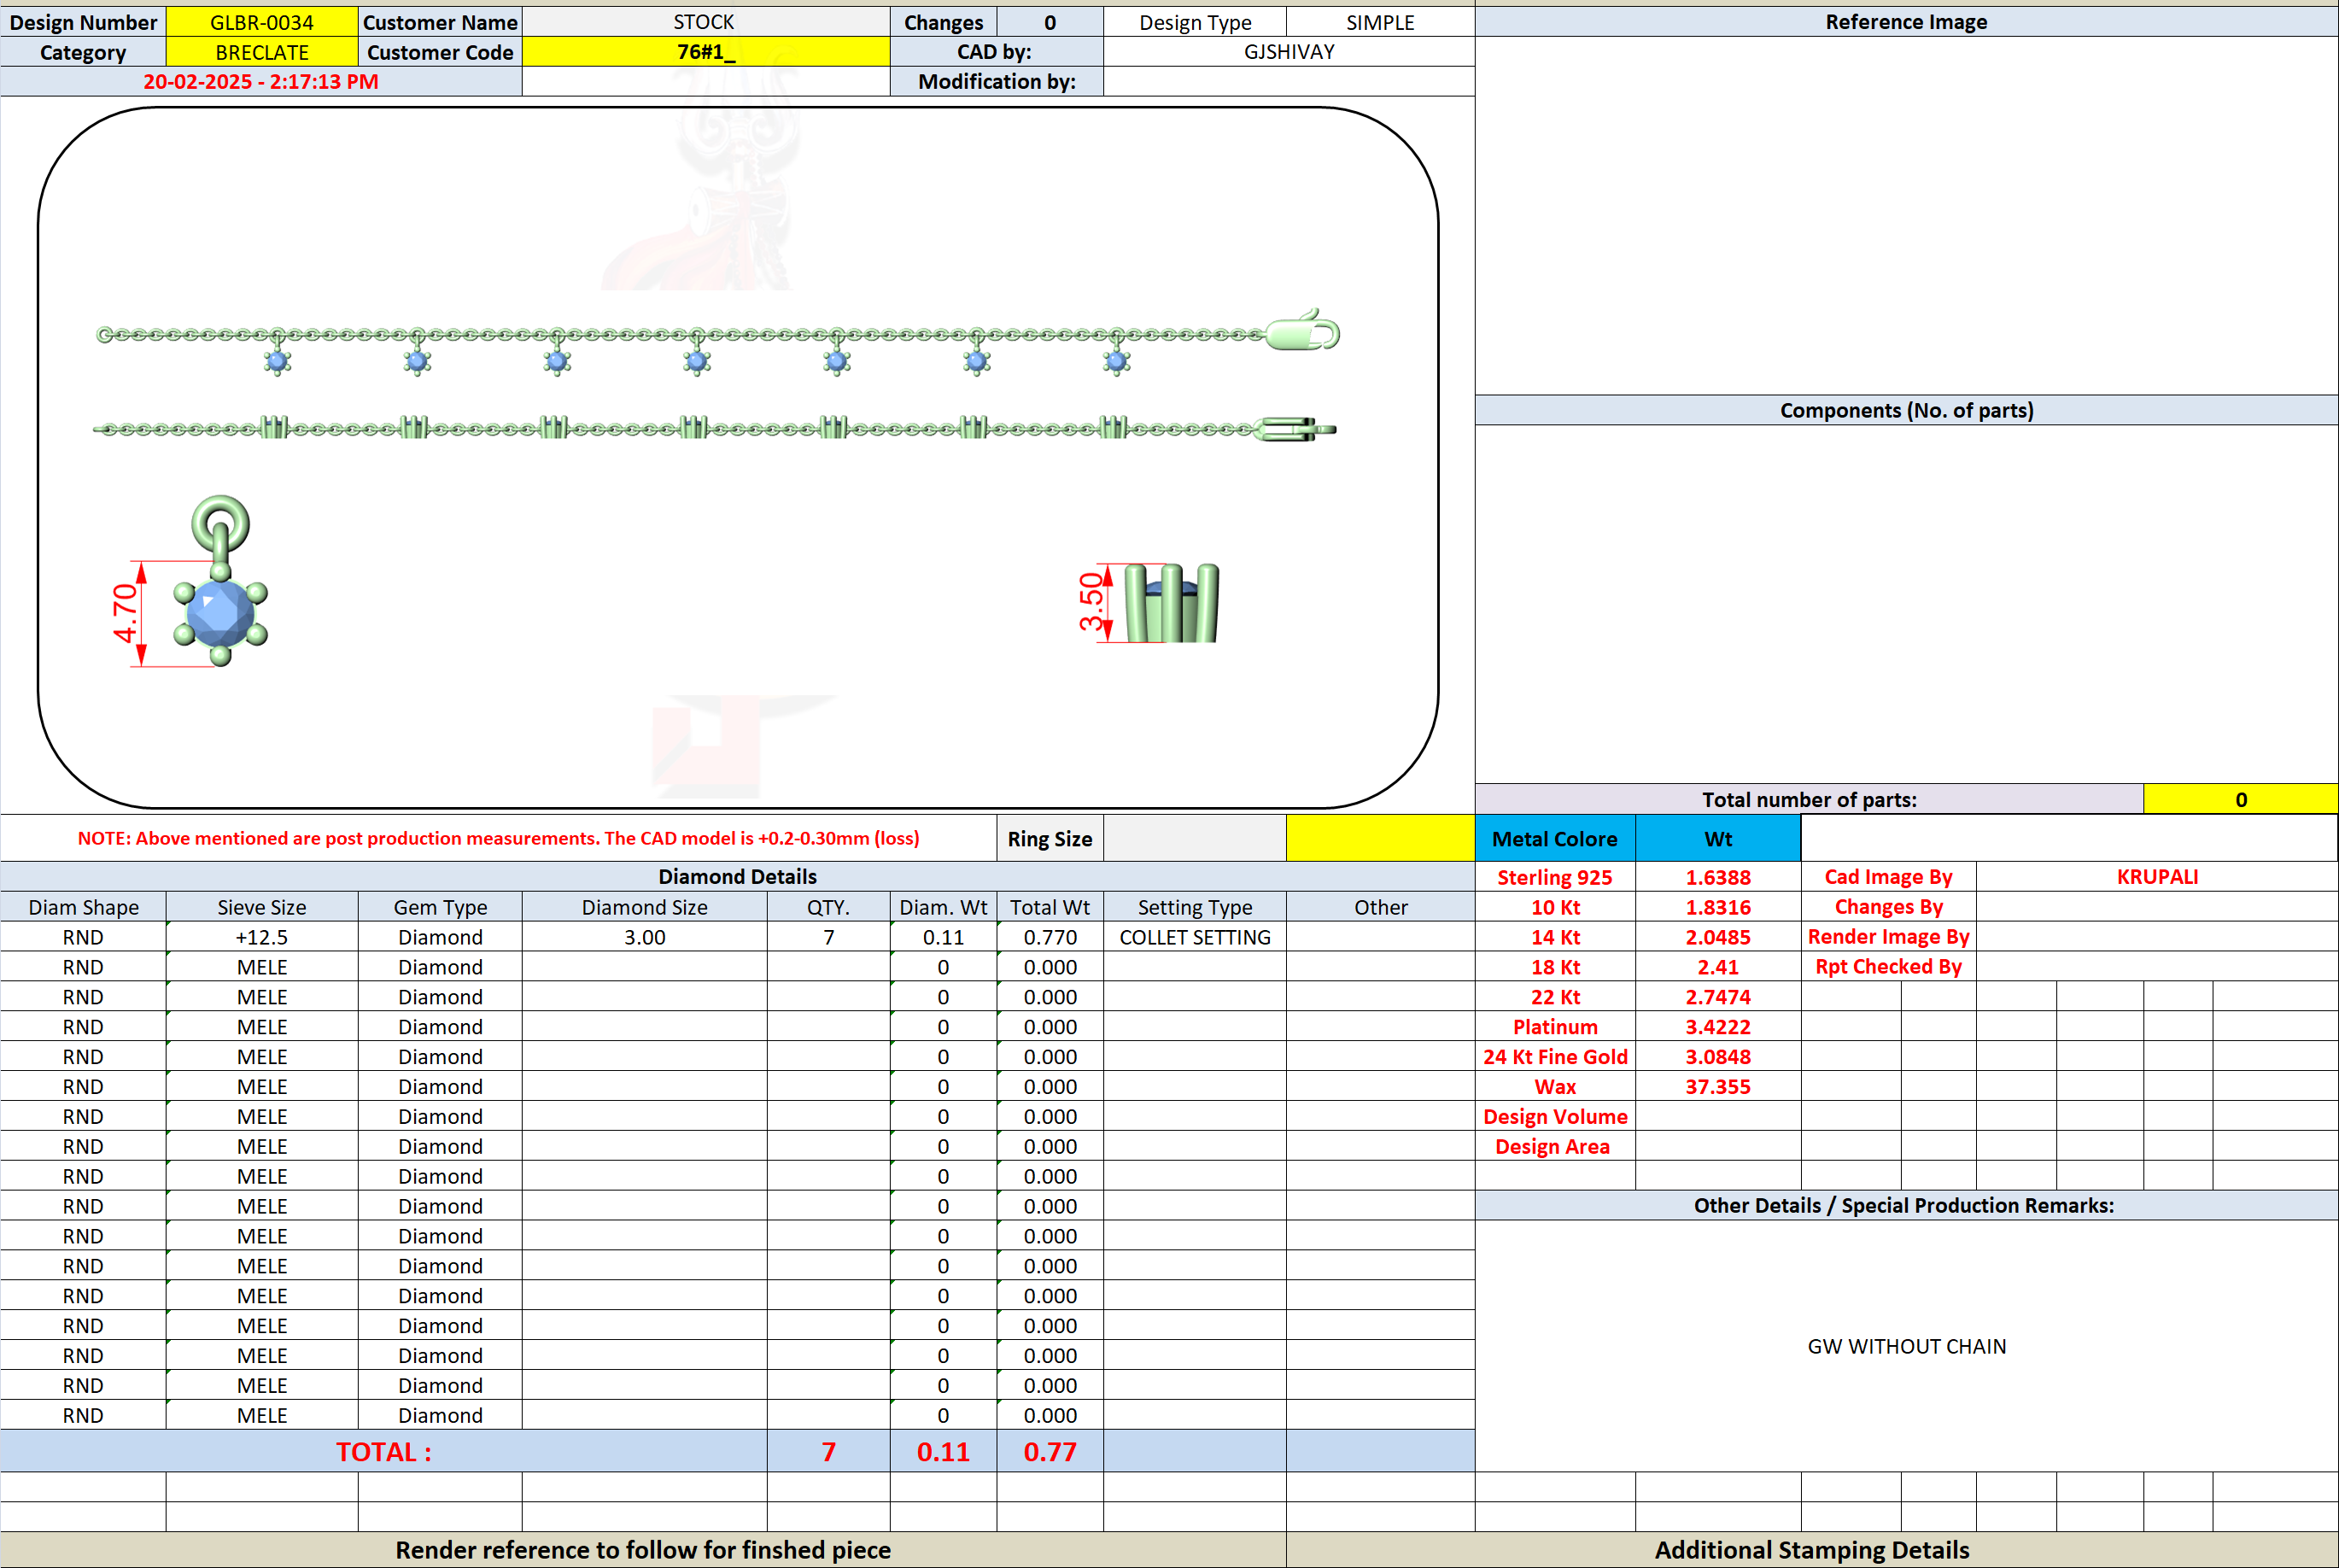Select the BRECLATE category cell

coord(262,52)
